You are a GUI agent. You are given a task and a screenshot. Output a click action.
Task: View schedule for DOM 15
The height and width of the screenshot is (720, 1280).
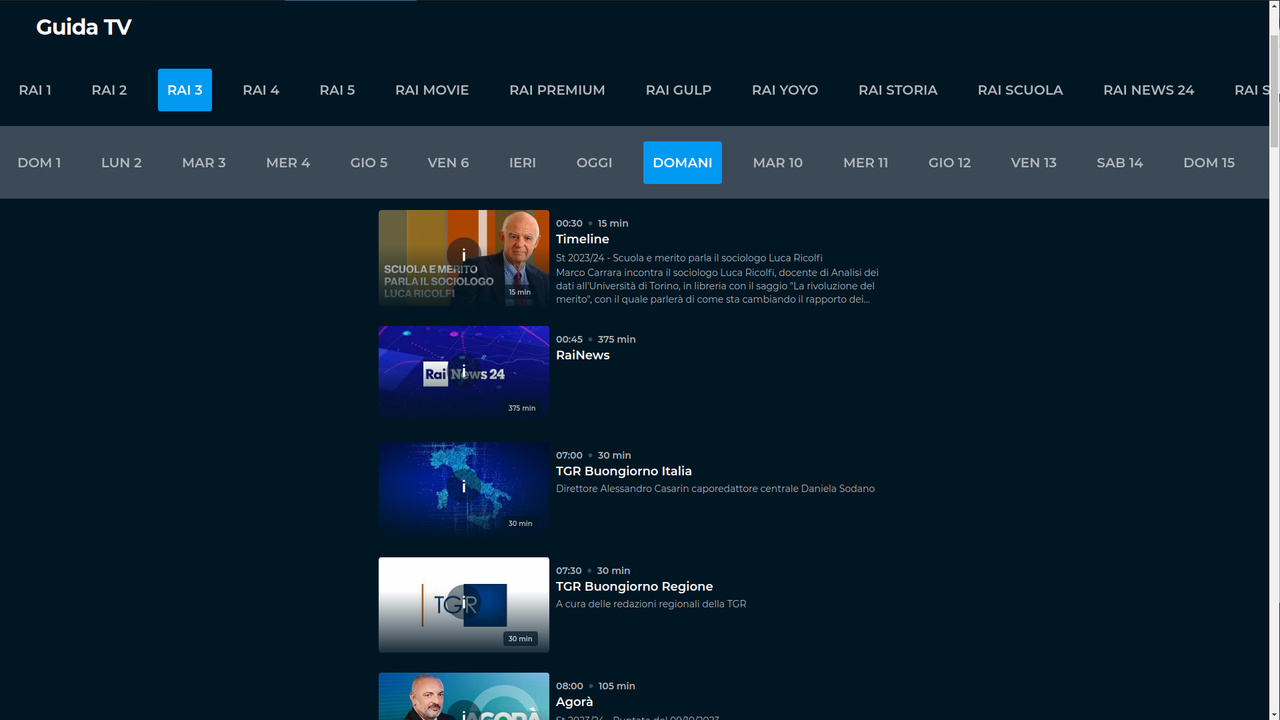coord(1209,163)
